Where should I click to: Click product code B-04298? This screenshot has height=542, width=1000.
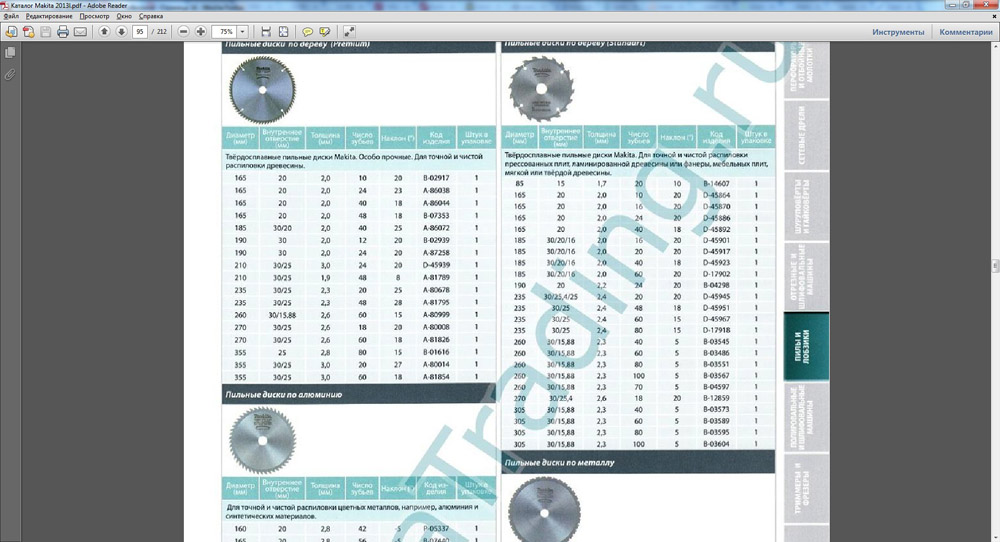coord(716,285)
